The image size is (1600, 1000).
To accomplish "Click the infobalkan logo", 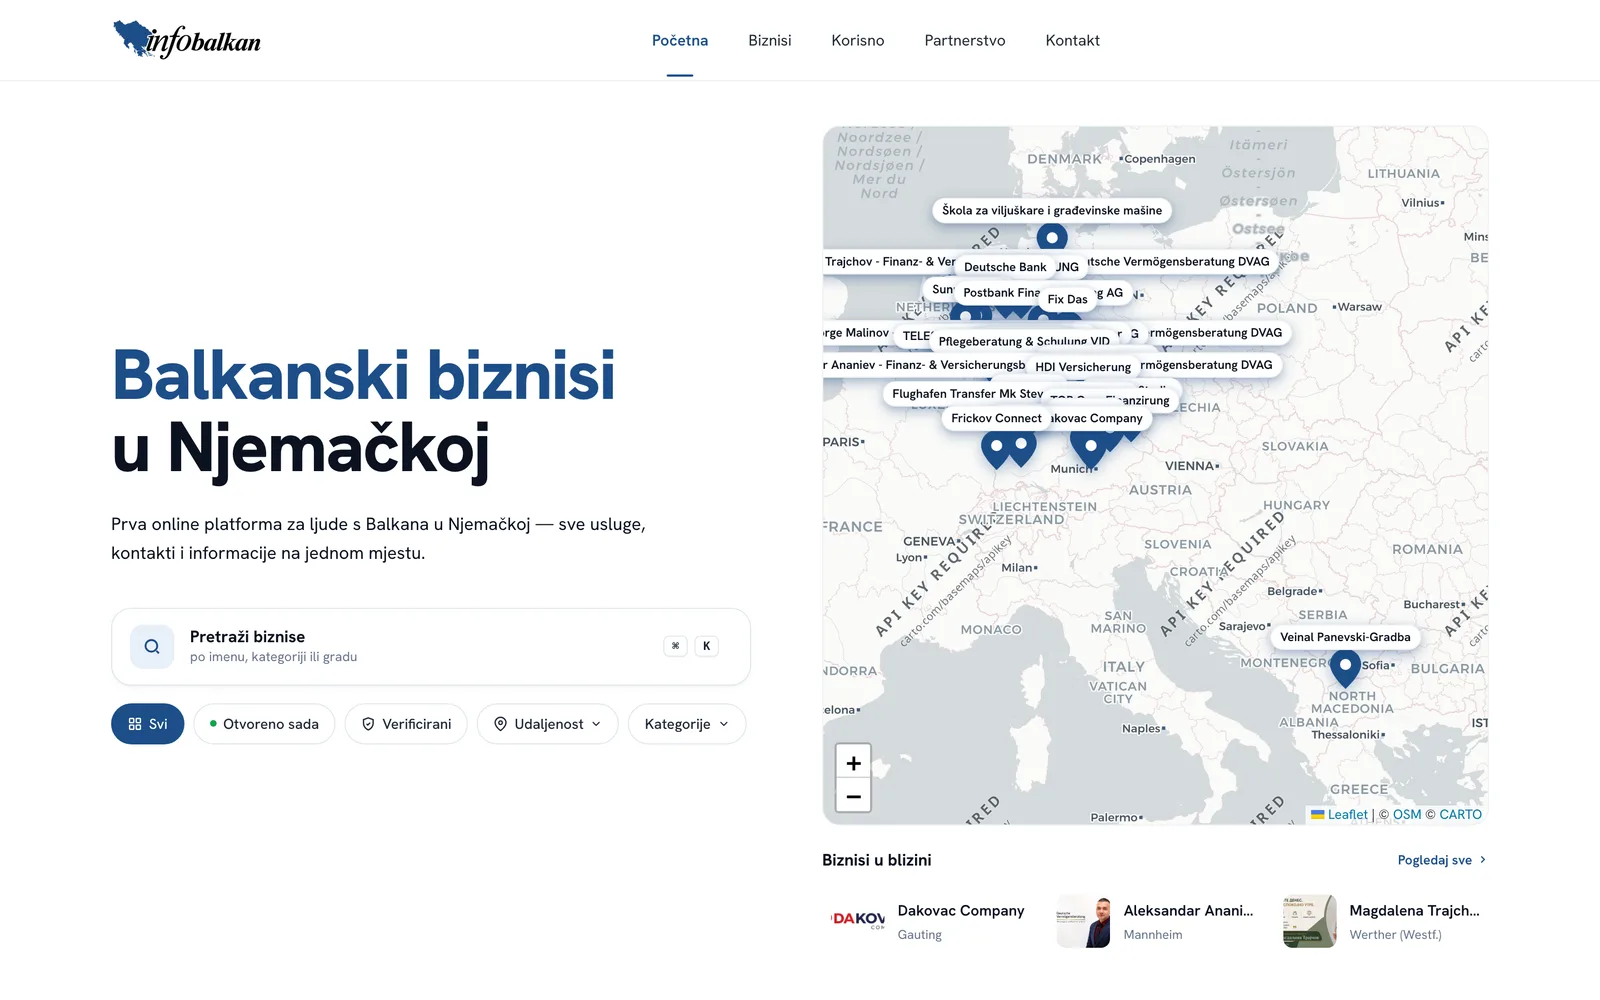I will coord(187,40).
